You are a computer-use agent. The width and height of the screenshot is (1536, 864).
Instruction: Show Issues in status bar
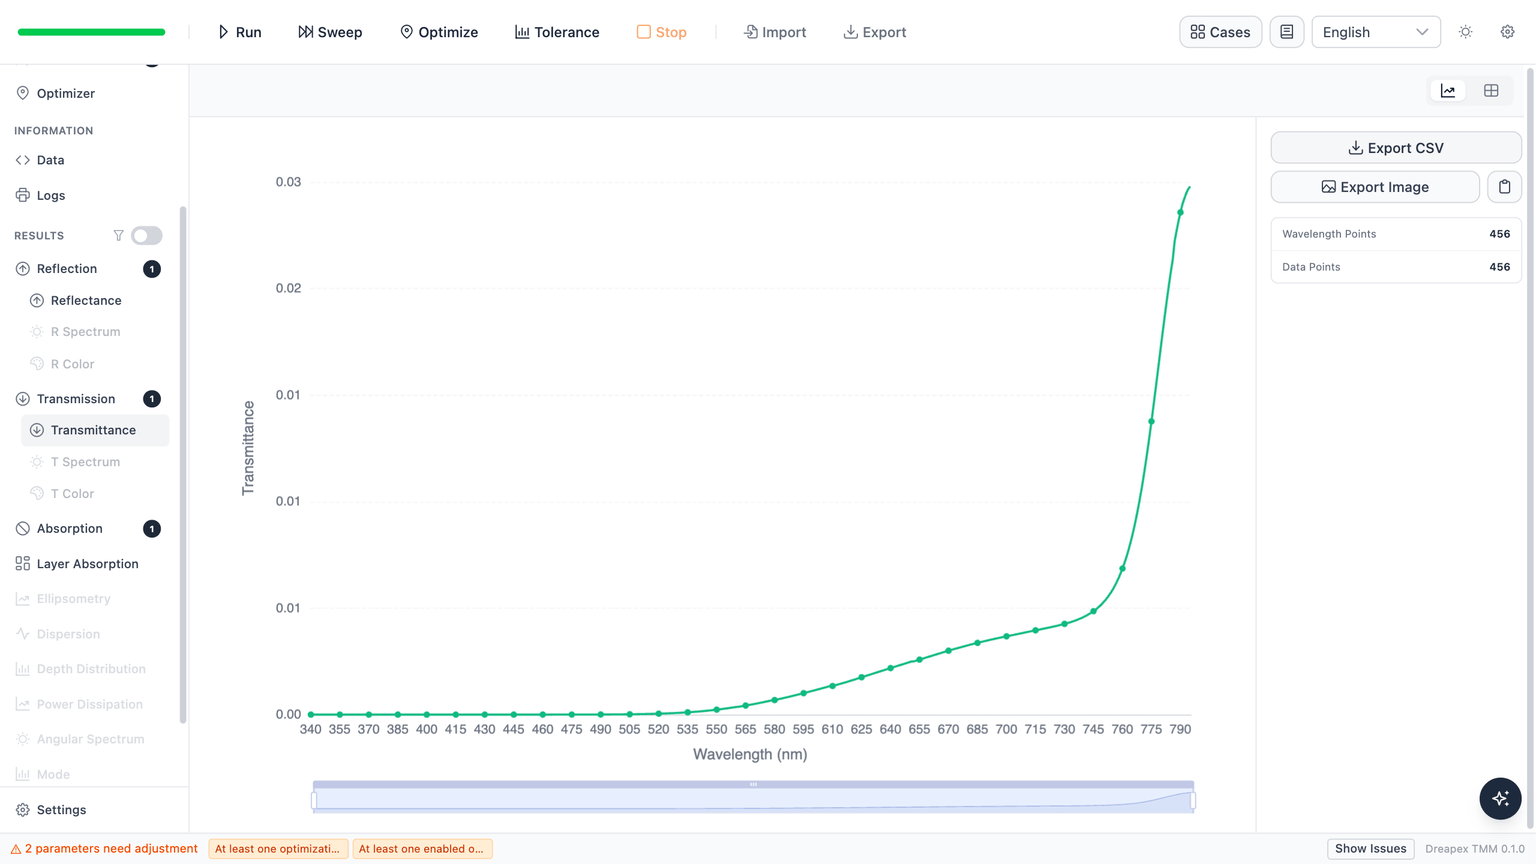pyautogui.click(x=1370, y=849)
